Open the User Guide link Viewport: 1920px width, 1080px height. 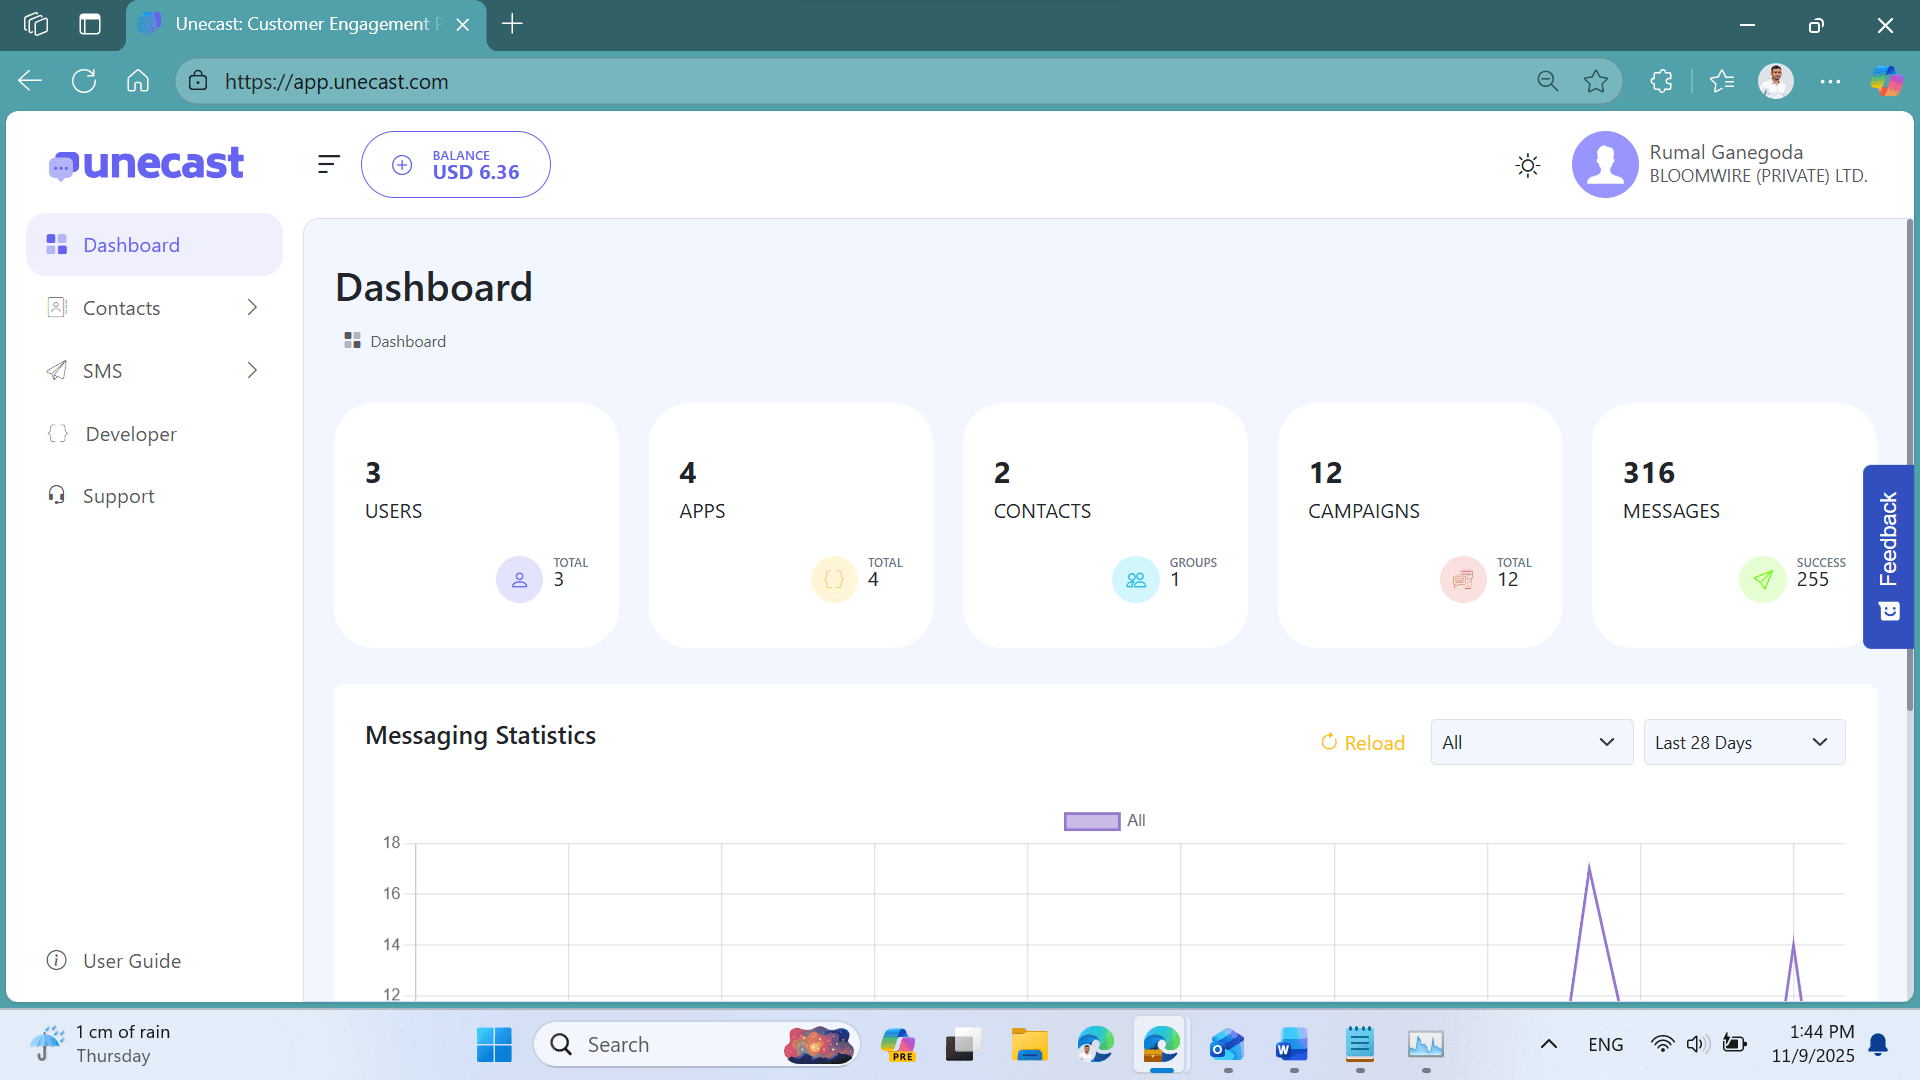tap(131, 961)
